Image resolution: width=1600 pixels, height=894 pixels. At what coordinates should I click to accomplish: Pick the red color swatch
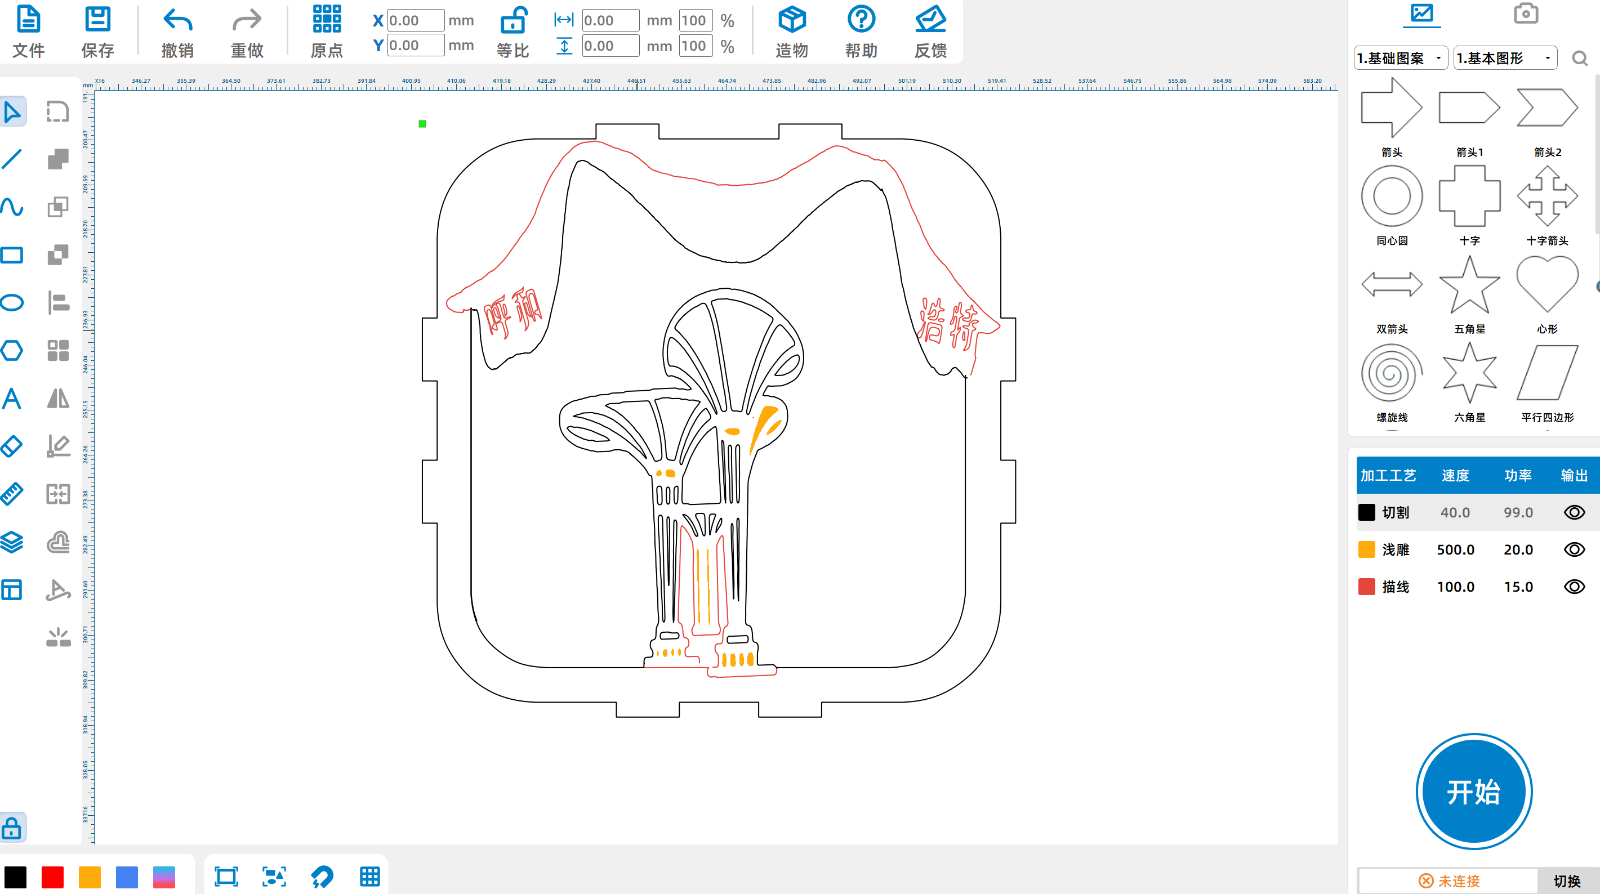click(53, 877)
